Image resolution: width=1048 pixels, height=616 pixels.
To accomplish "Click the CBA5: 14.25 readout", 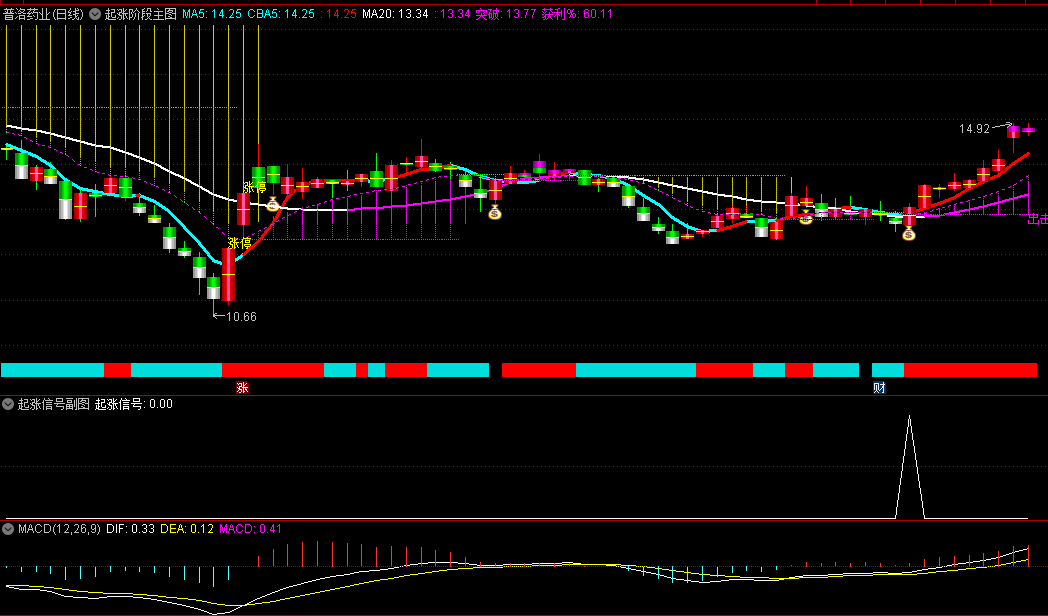I will [281, 14].
